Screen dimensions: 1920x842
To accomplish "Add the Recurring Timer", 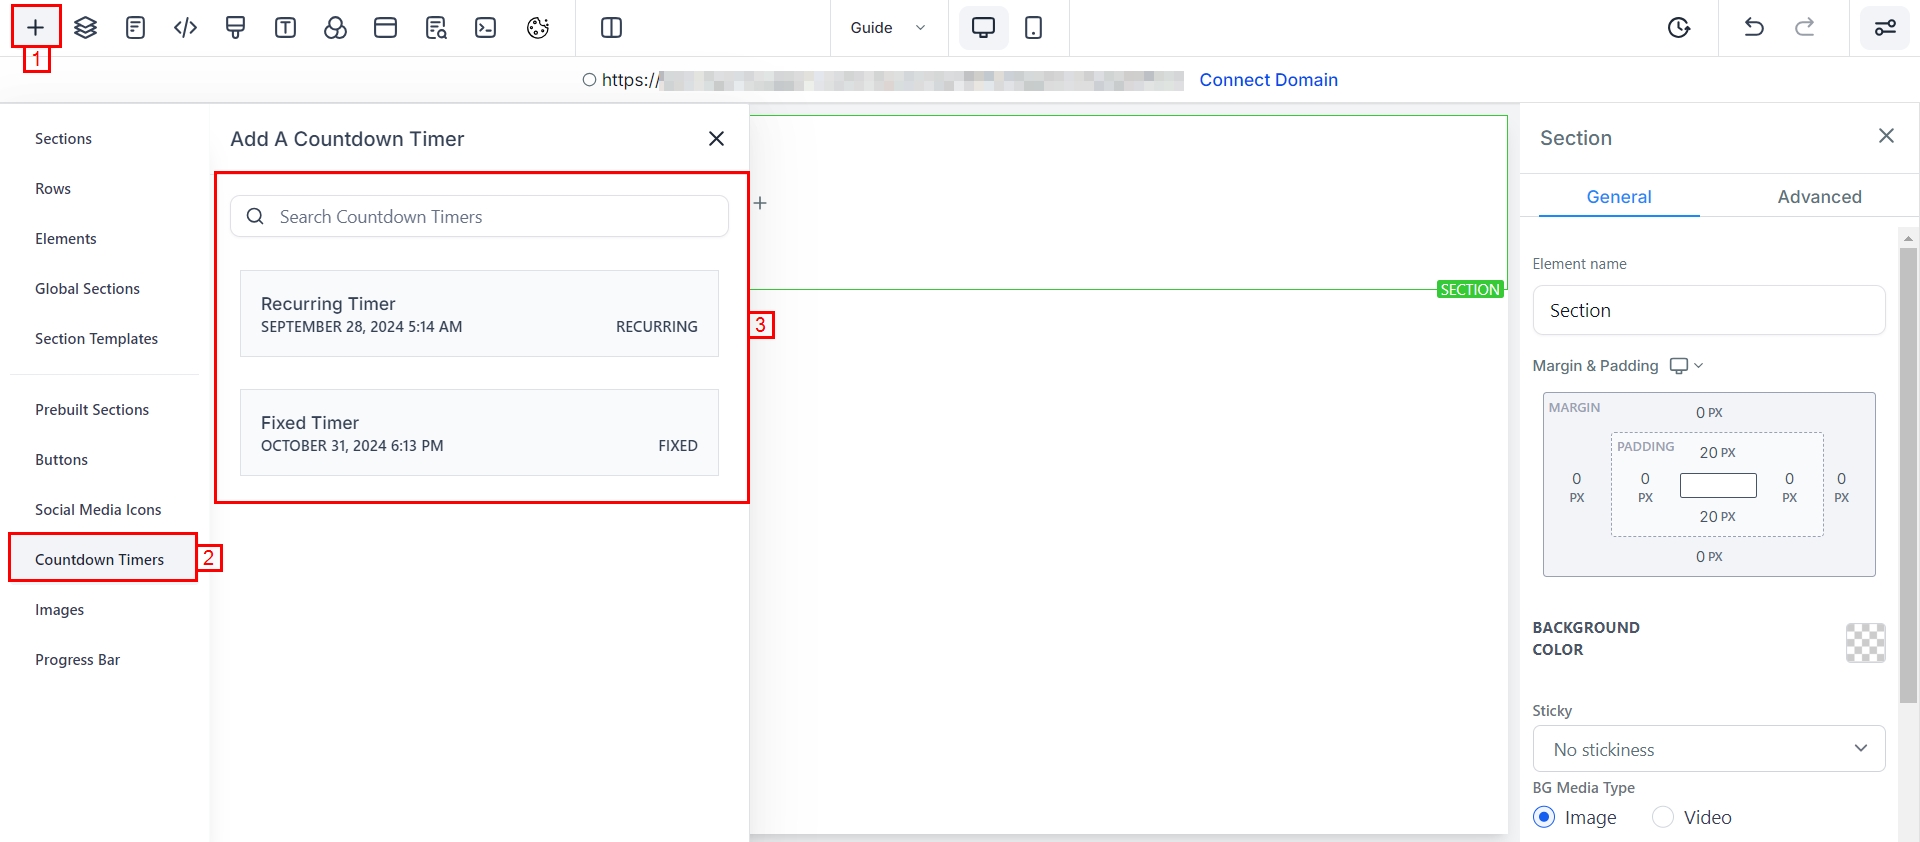I will click(479, 314).
